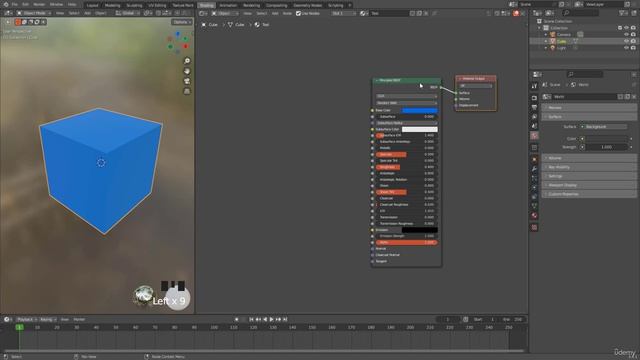Open the Material Output target dropdown

[476, 86]
